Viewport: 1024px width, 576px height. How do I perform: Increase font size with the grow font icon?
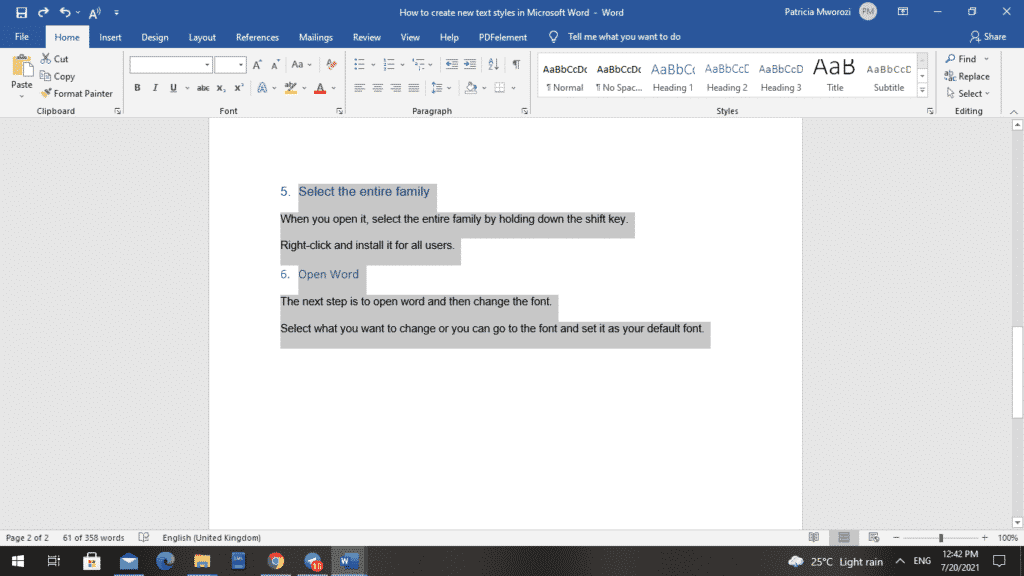pos(257,65)
